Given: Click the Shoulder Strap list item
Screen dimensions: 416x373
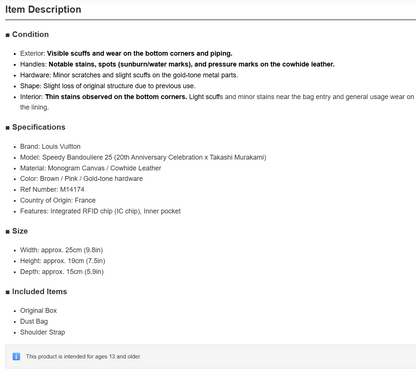Looking at the screenshot, I should click(43, 332).
